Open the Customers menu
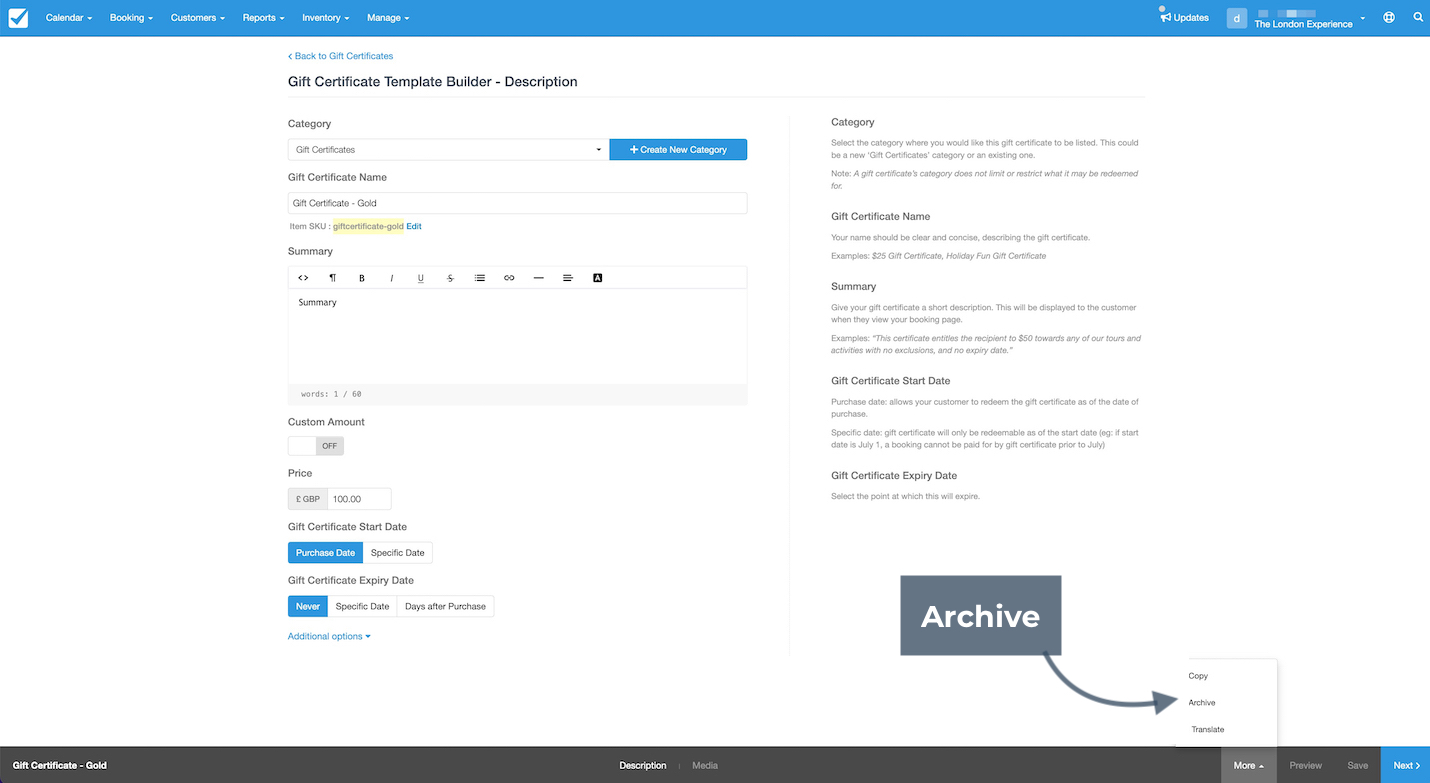 tap(198, 18)
